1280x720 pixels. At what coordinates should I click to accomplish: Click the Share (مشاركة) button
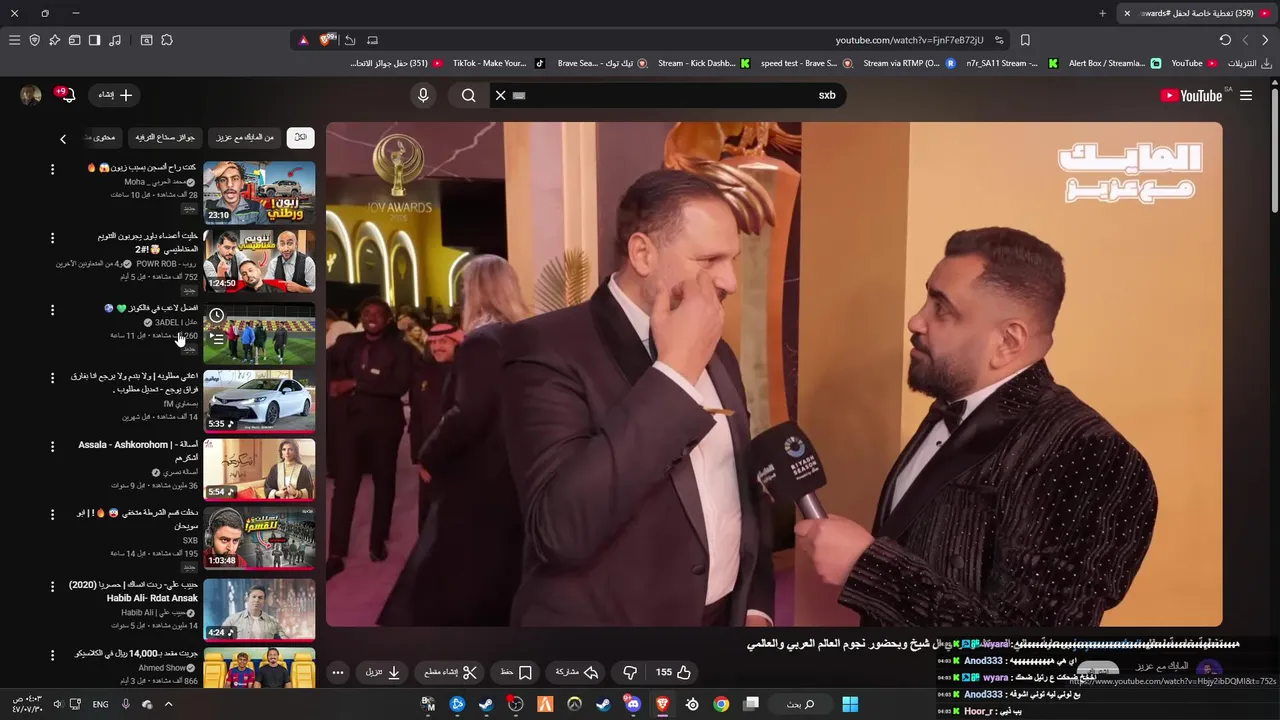point(576,672)
